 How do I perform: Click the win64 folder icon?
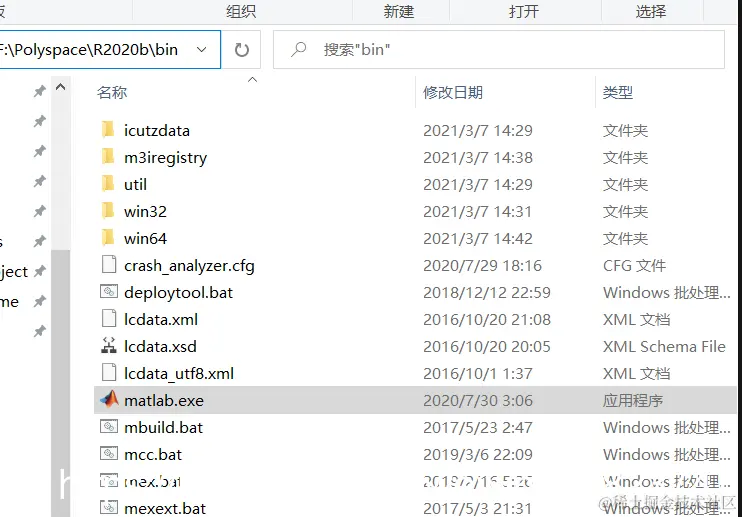tap(108, 237)
